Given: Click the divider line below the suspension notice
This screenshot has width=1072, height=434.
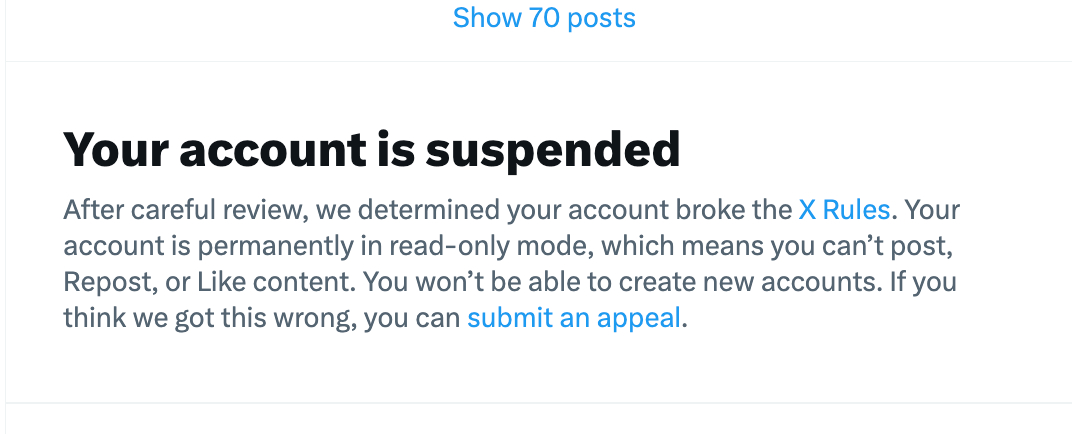Looking at the screenshot, I should tap(538, 403).
